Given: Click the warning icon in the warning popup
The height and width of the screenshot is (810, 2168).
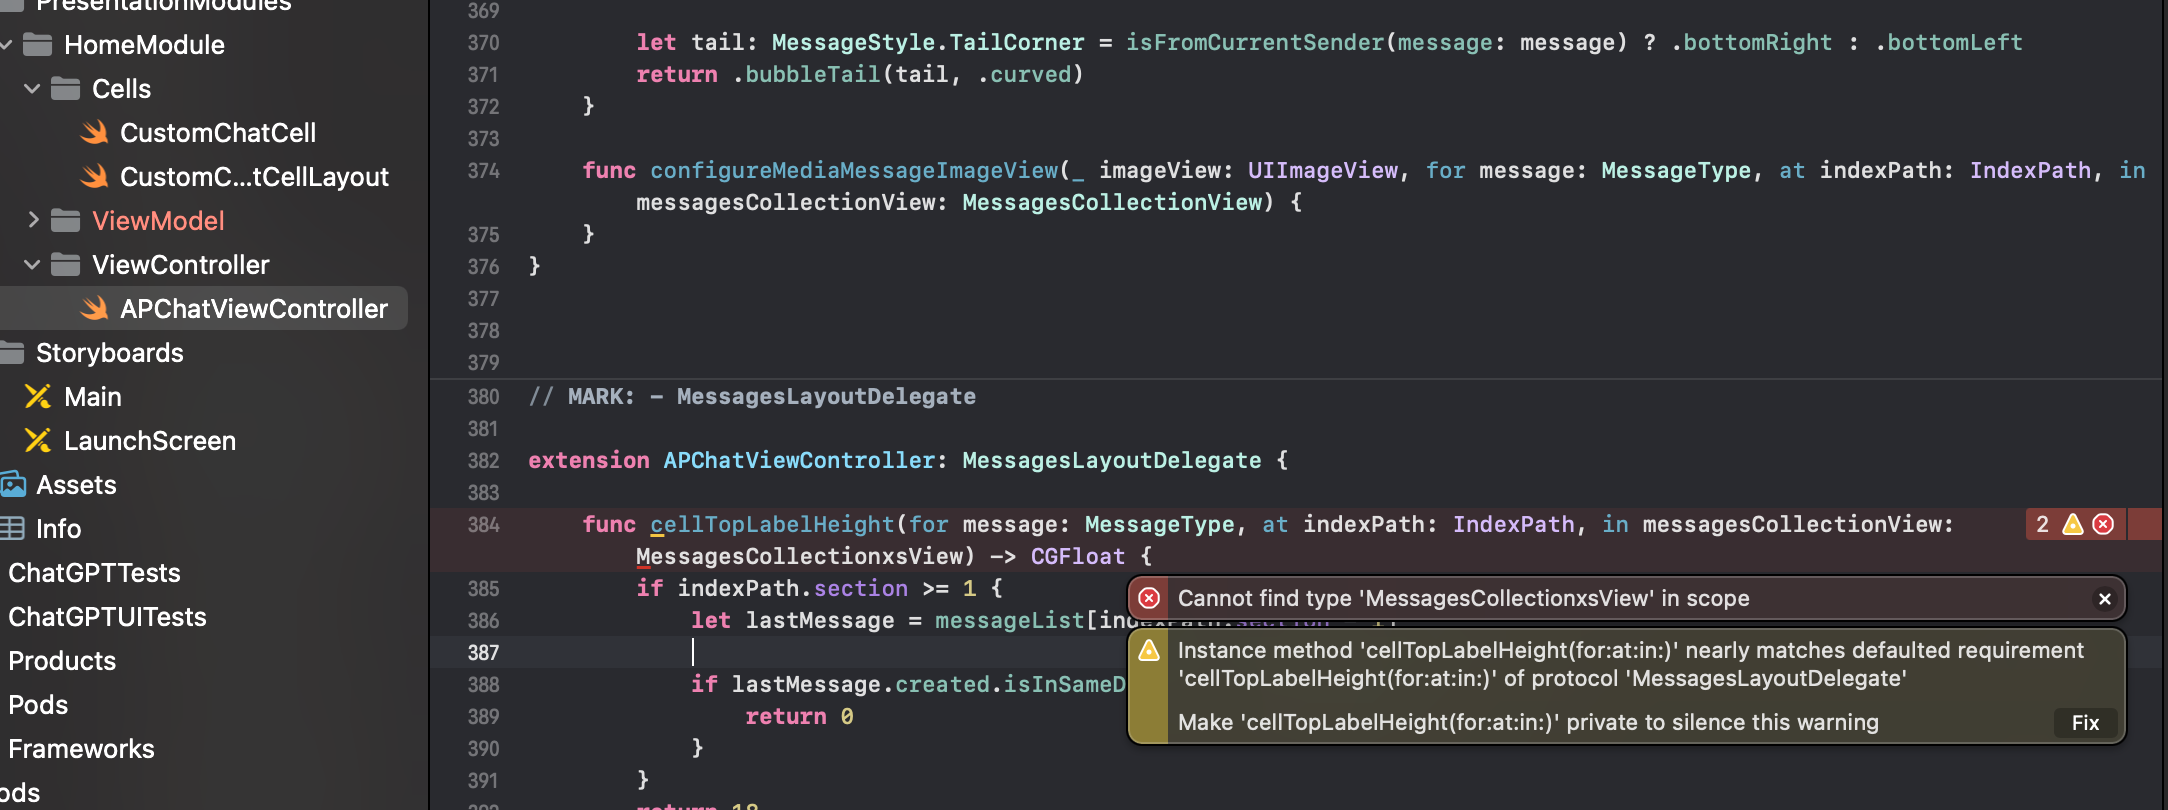Looking at the screenshot, I should click(x=1149, y=651).
